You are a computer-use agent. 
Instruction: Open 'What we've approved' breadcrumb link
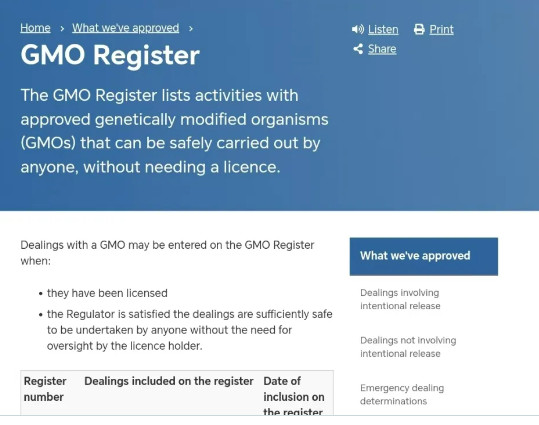click(x=125, y=28)
